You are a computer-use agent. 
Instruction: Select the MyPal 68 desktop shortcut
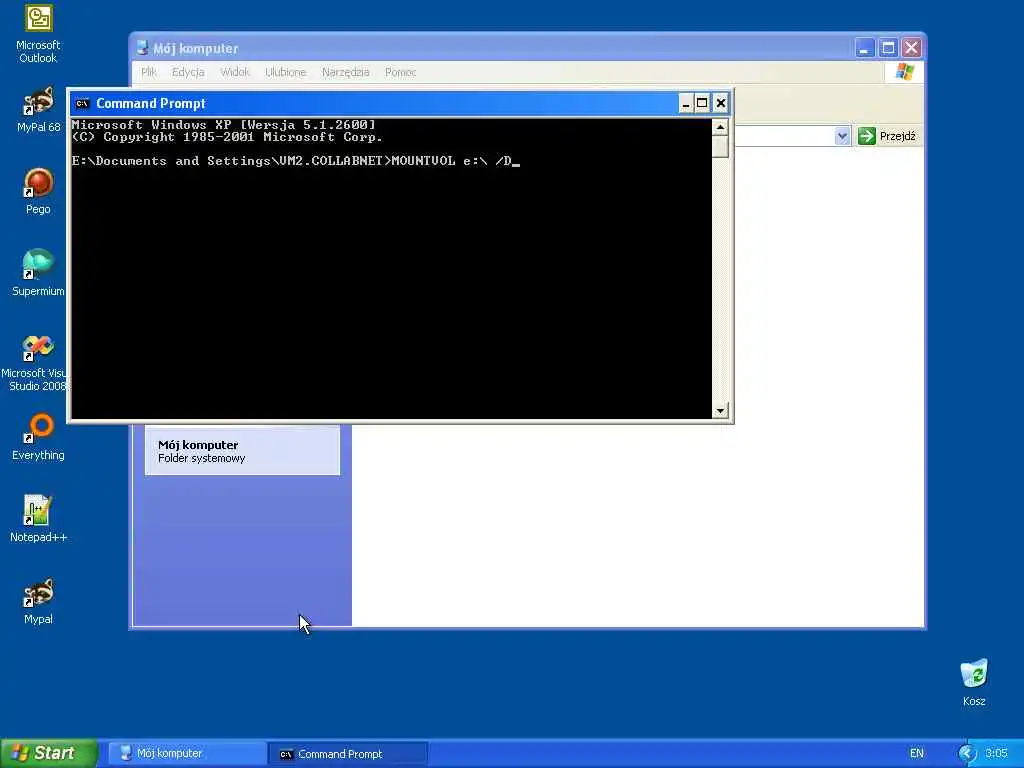38,109
